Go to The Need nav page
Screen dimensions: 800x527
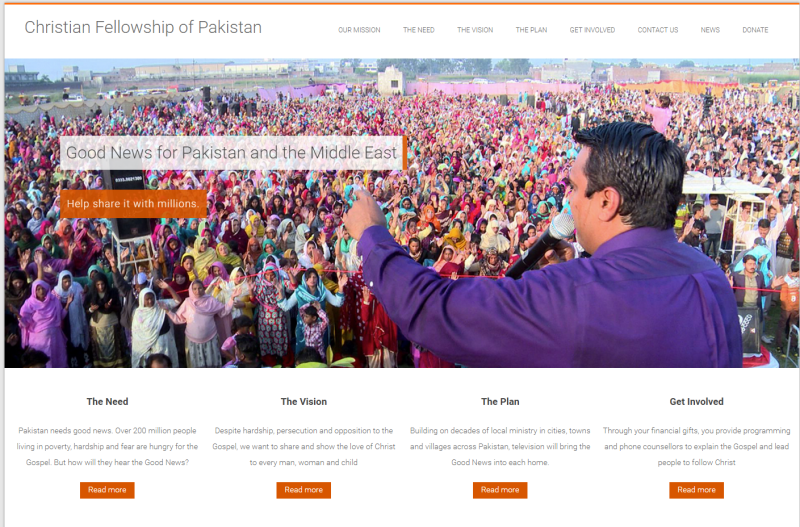[419, 30]
